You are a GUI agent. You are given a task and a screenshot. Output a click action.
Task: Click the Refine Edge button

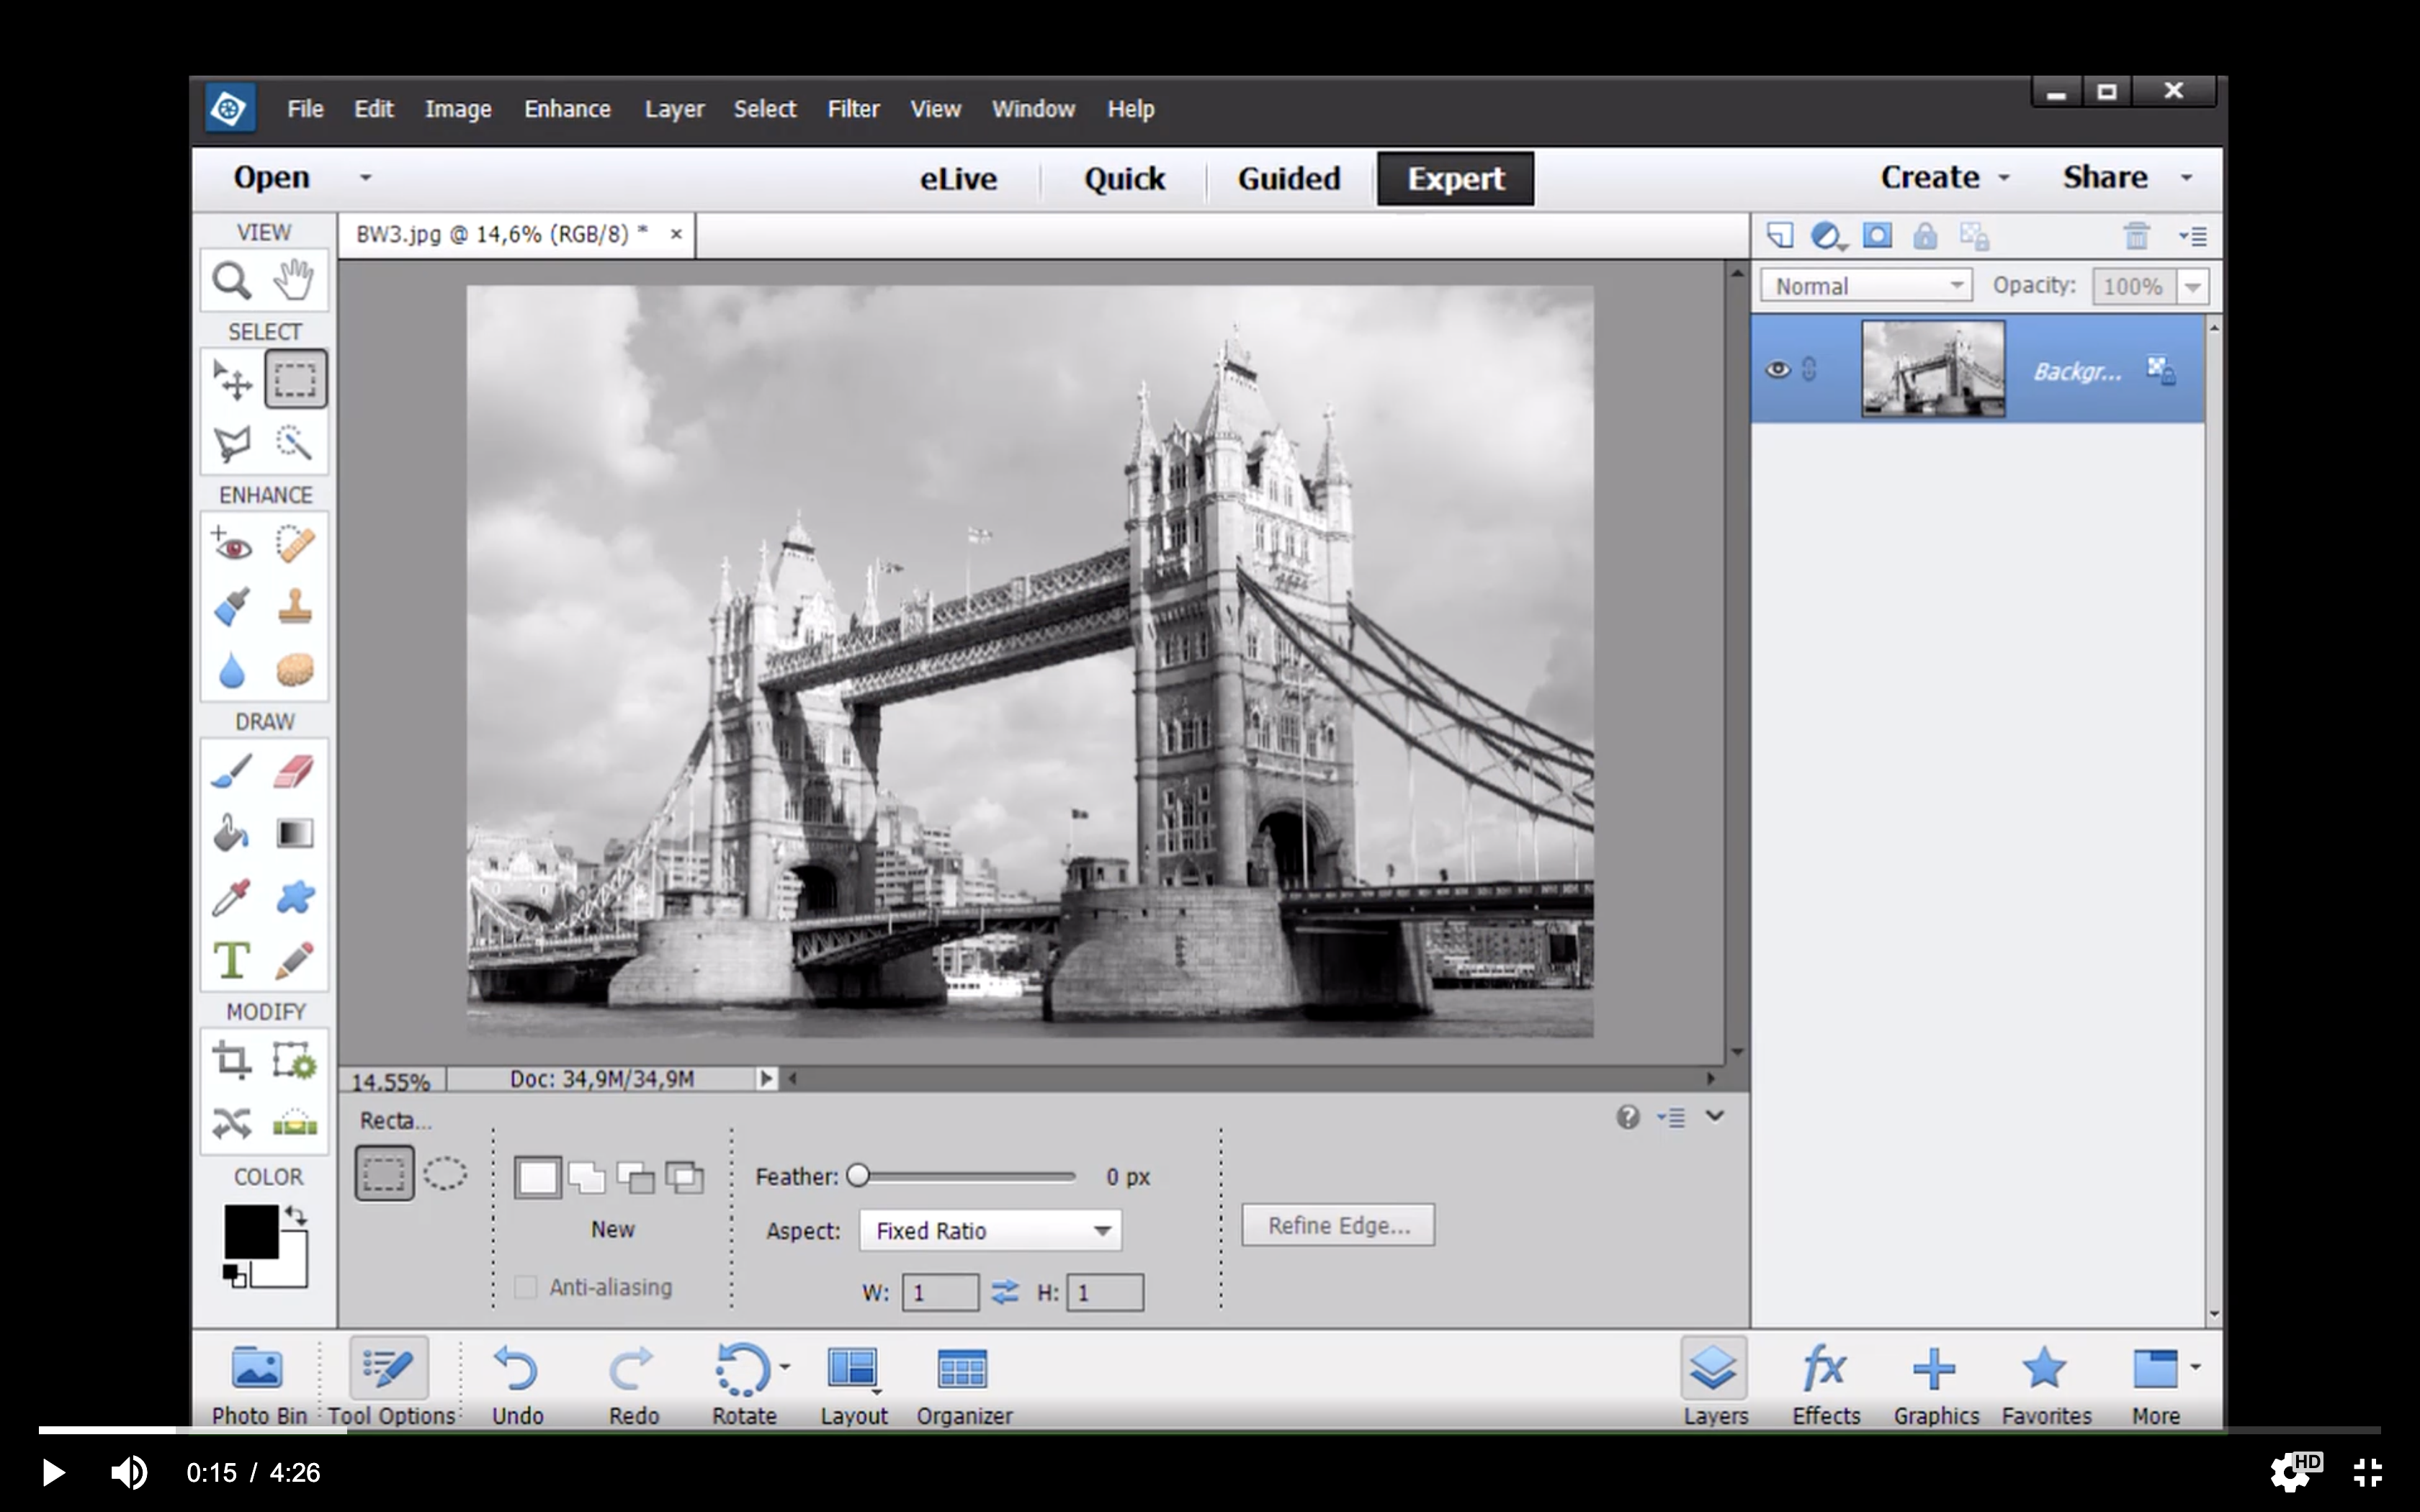click(1338, 1225)
